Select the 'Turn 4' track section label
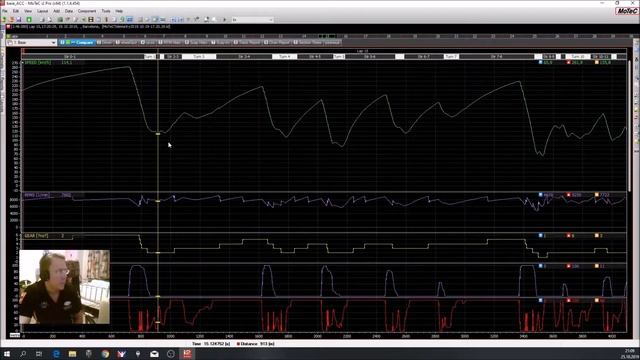Screen dimensions: 640x360 (285, 56)
